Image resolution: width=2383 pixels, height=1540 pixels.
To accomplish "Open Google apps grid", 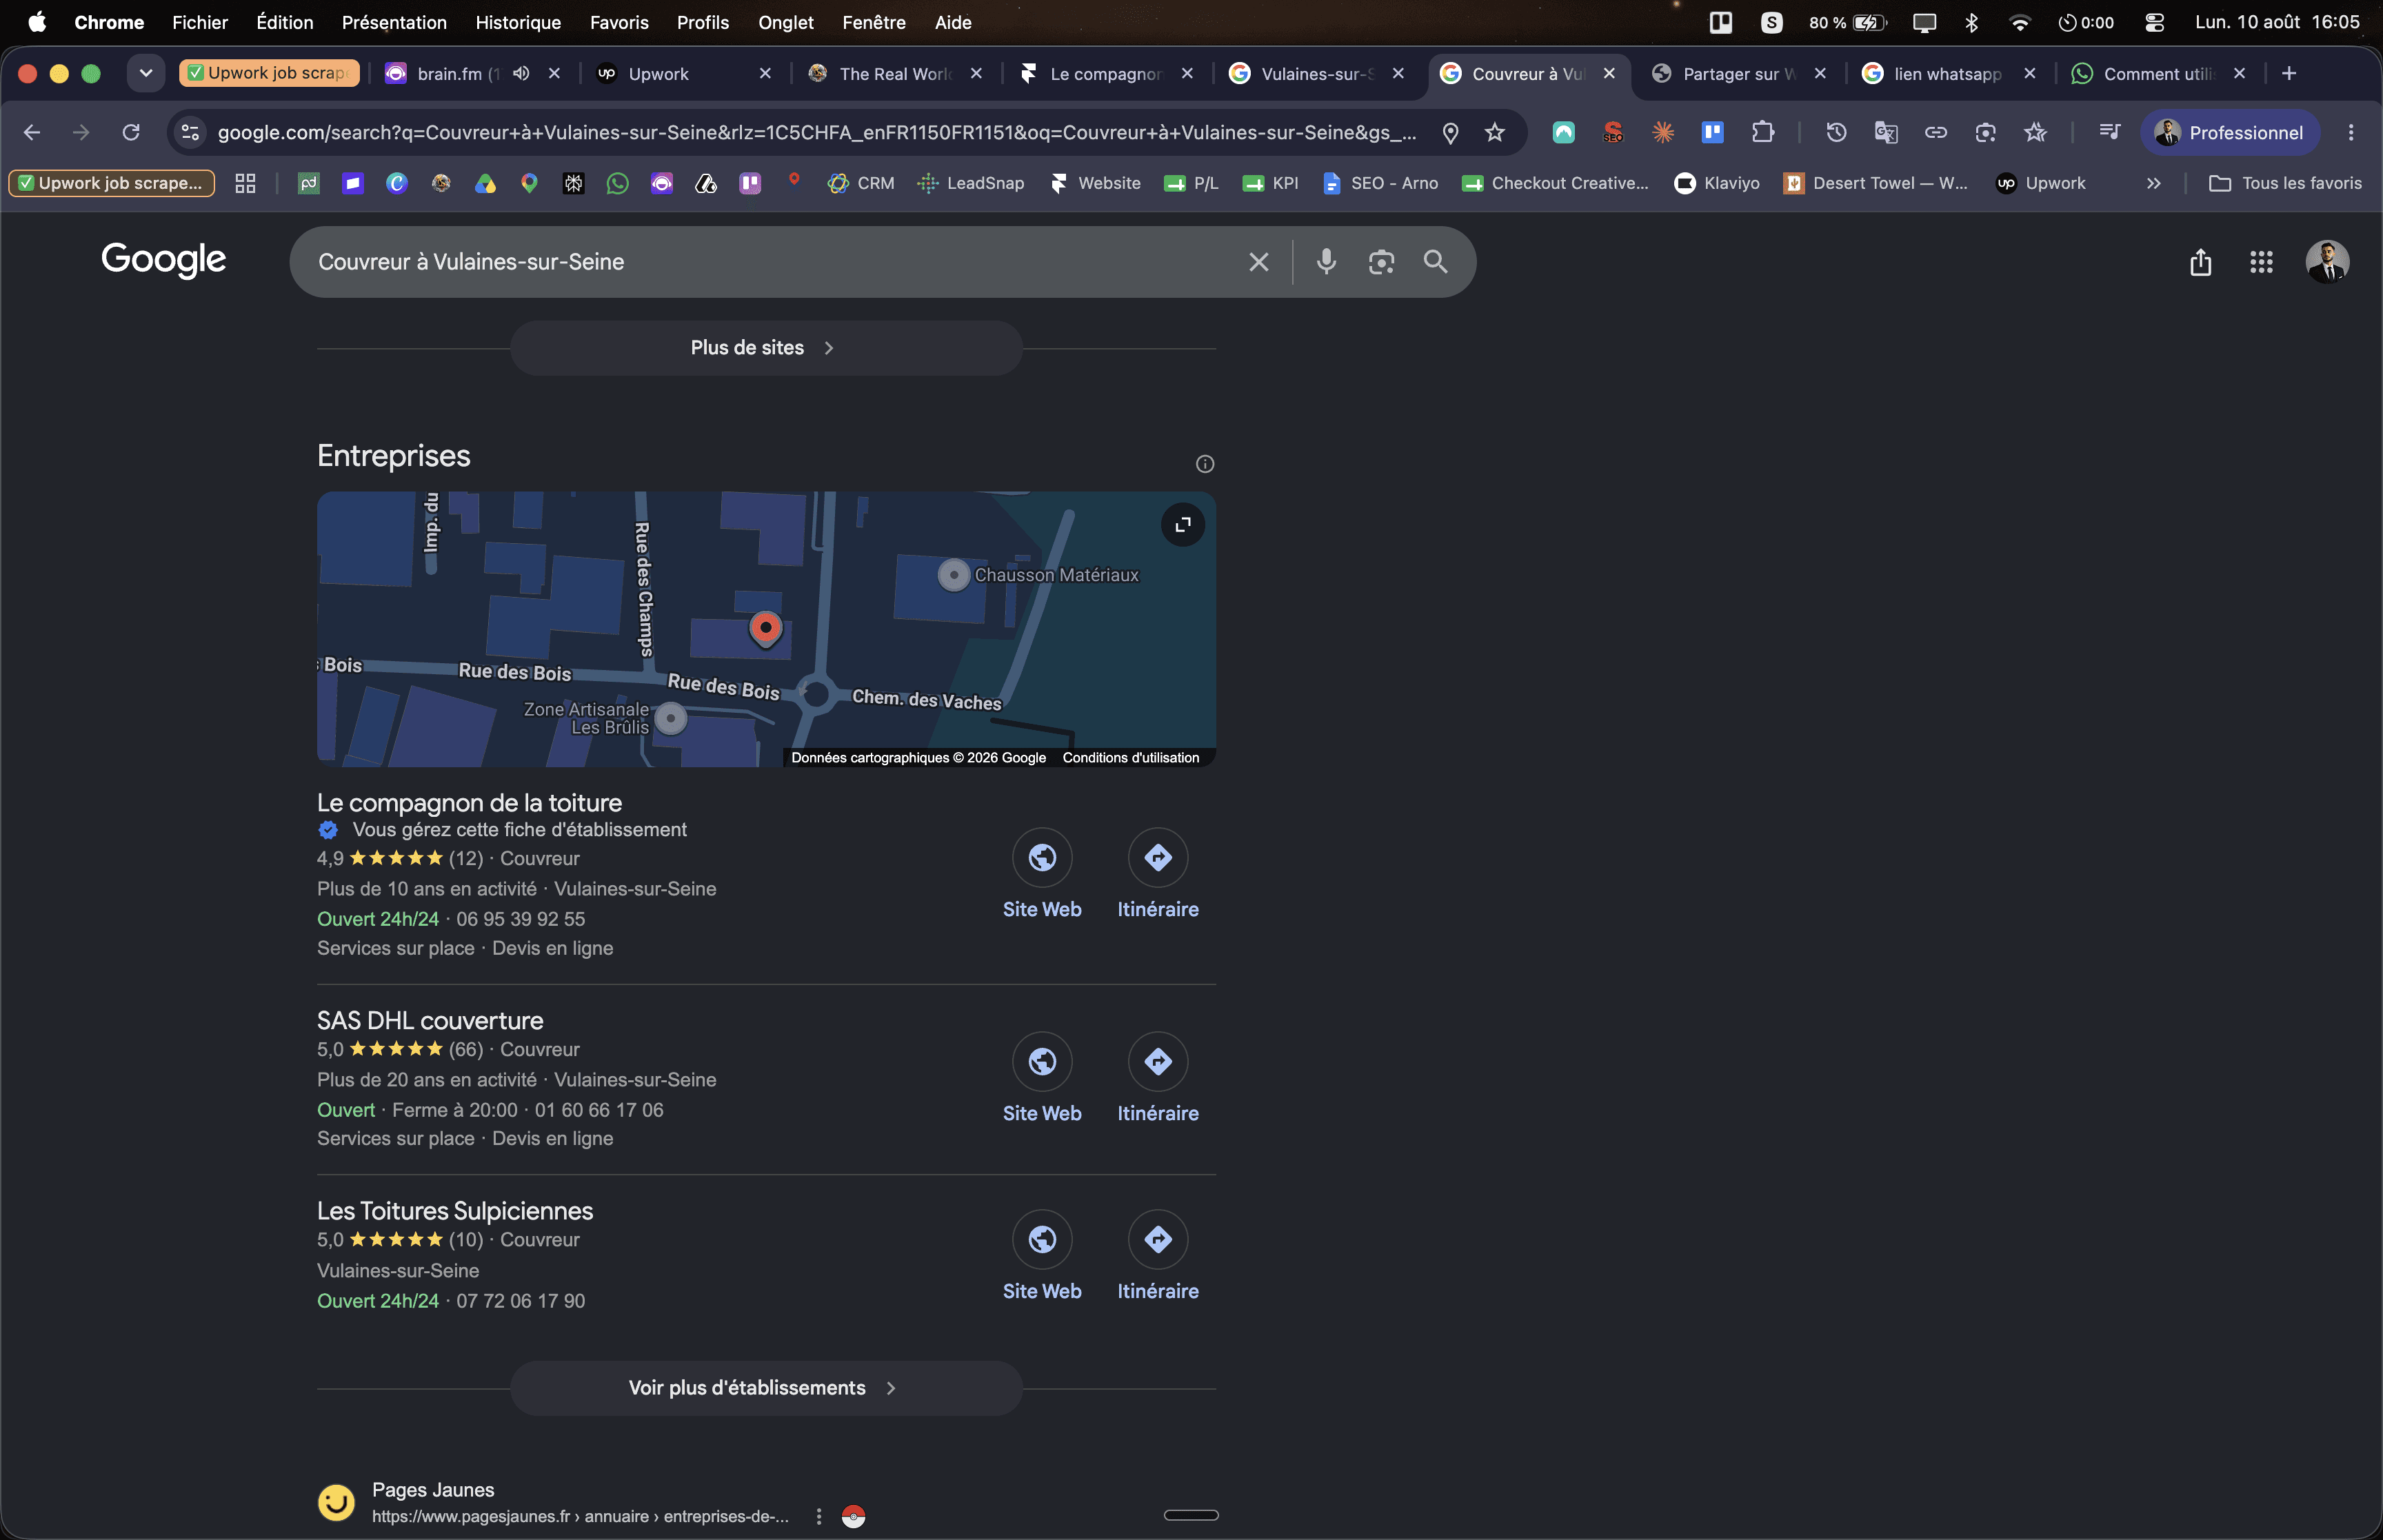I will tap(2261, 262).
